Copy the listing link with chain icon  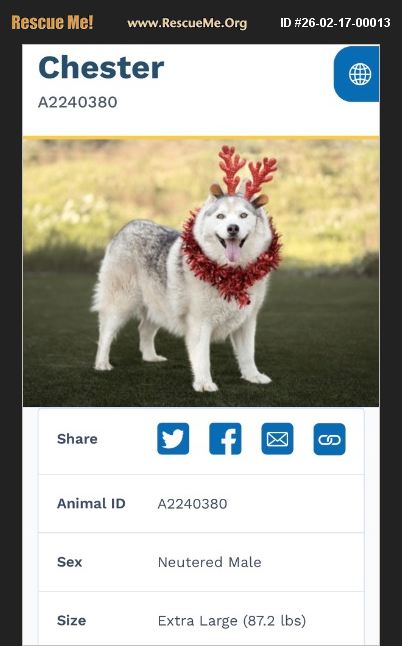point(330,439)
